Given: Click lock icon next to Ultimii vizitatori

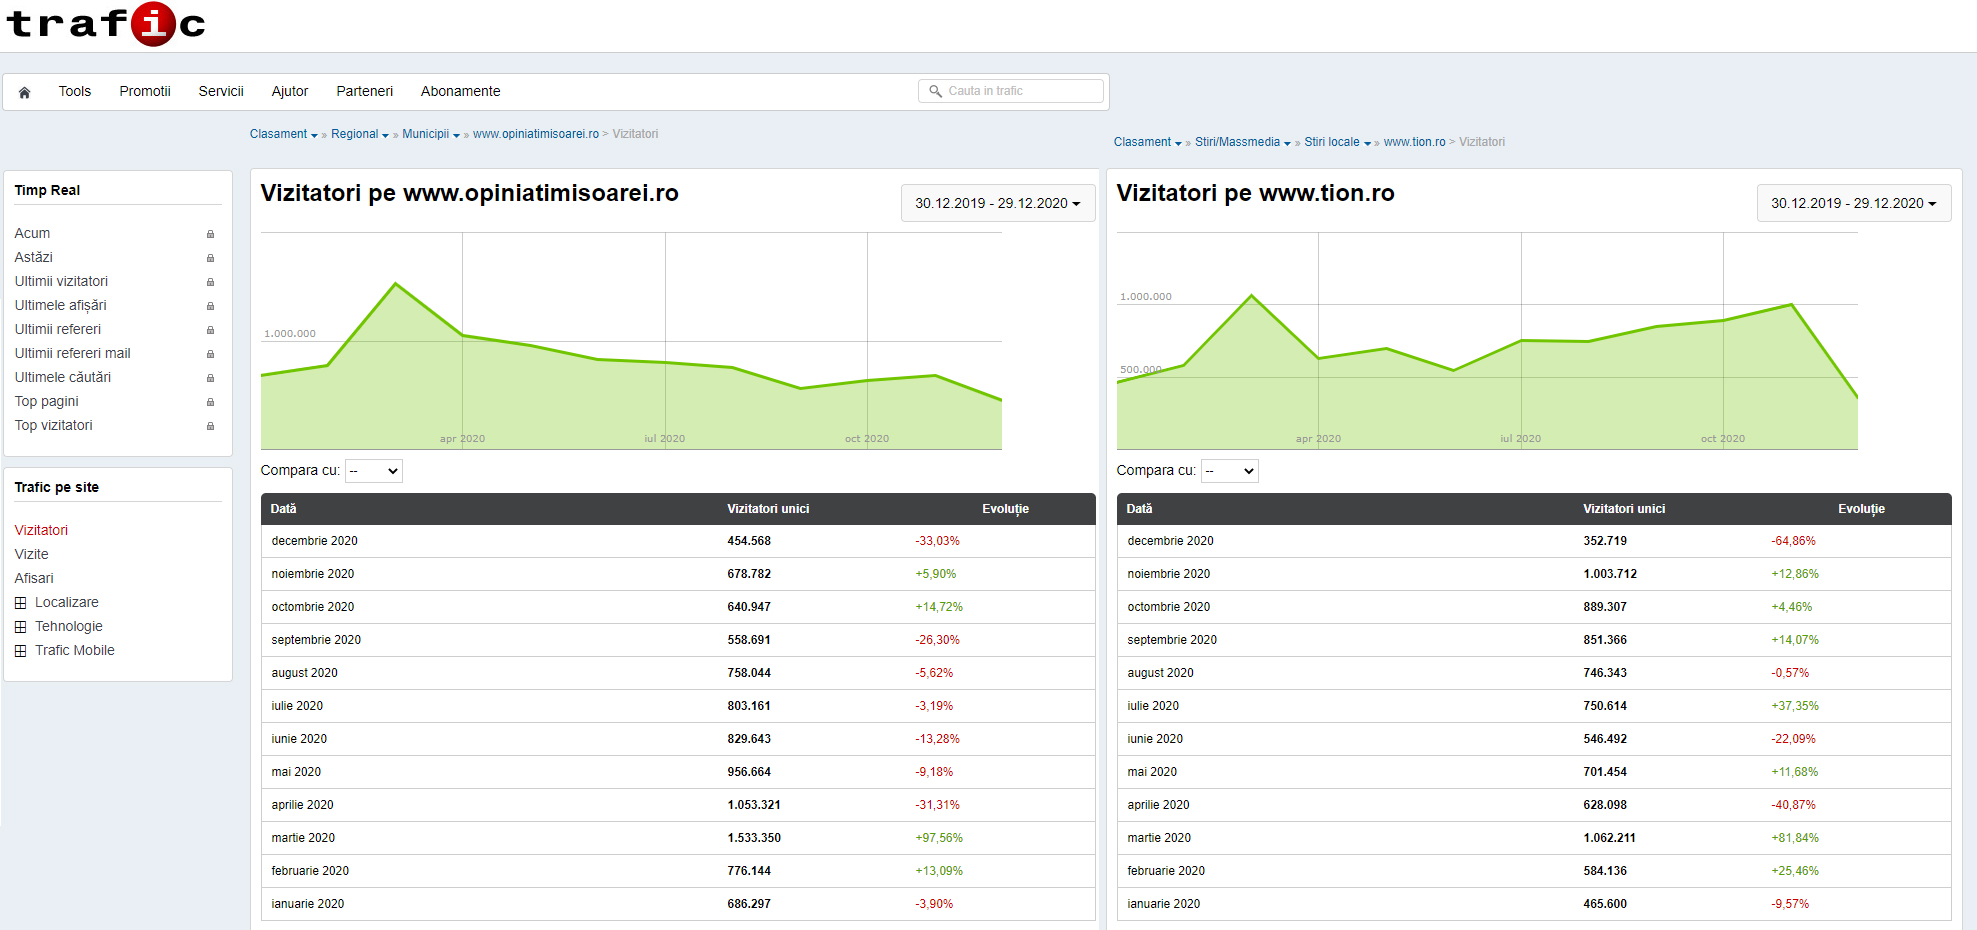Looking at the screenshot, I should click(x=210, y=282).
